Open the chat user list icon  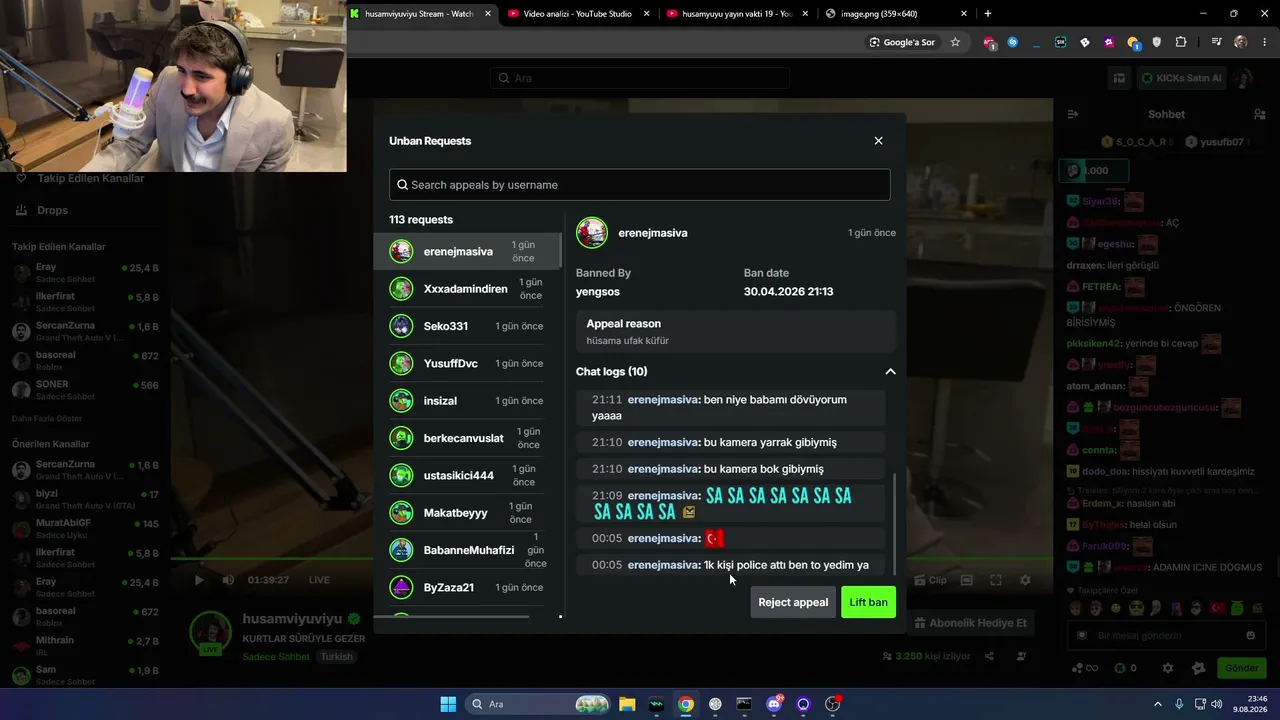1260,115
